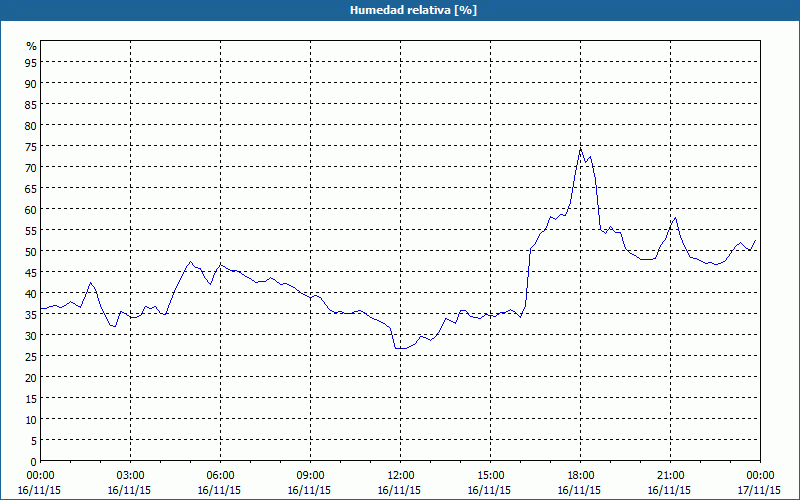Image resolution: width=800 pixels, height=500 pixels.
Task: Select the 16/11/15 date under 06:00
Action: [219, 490]
